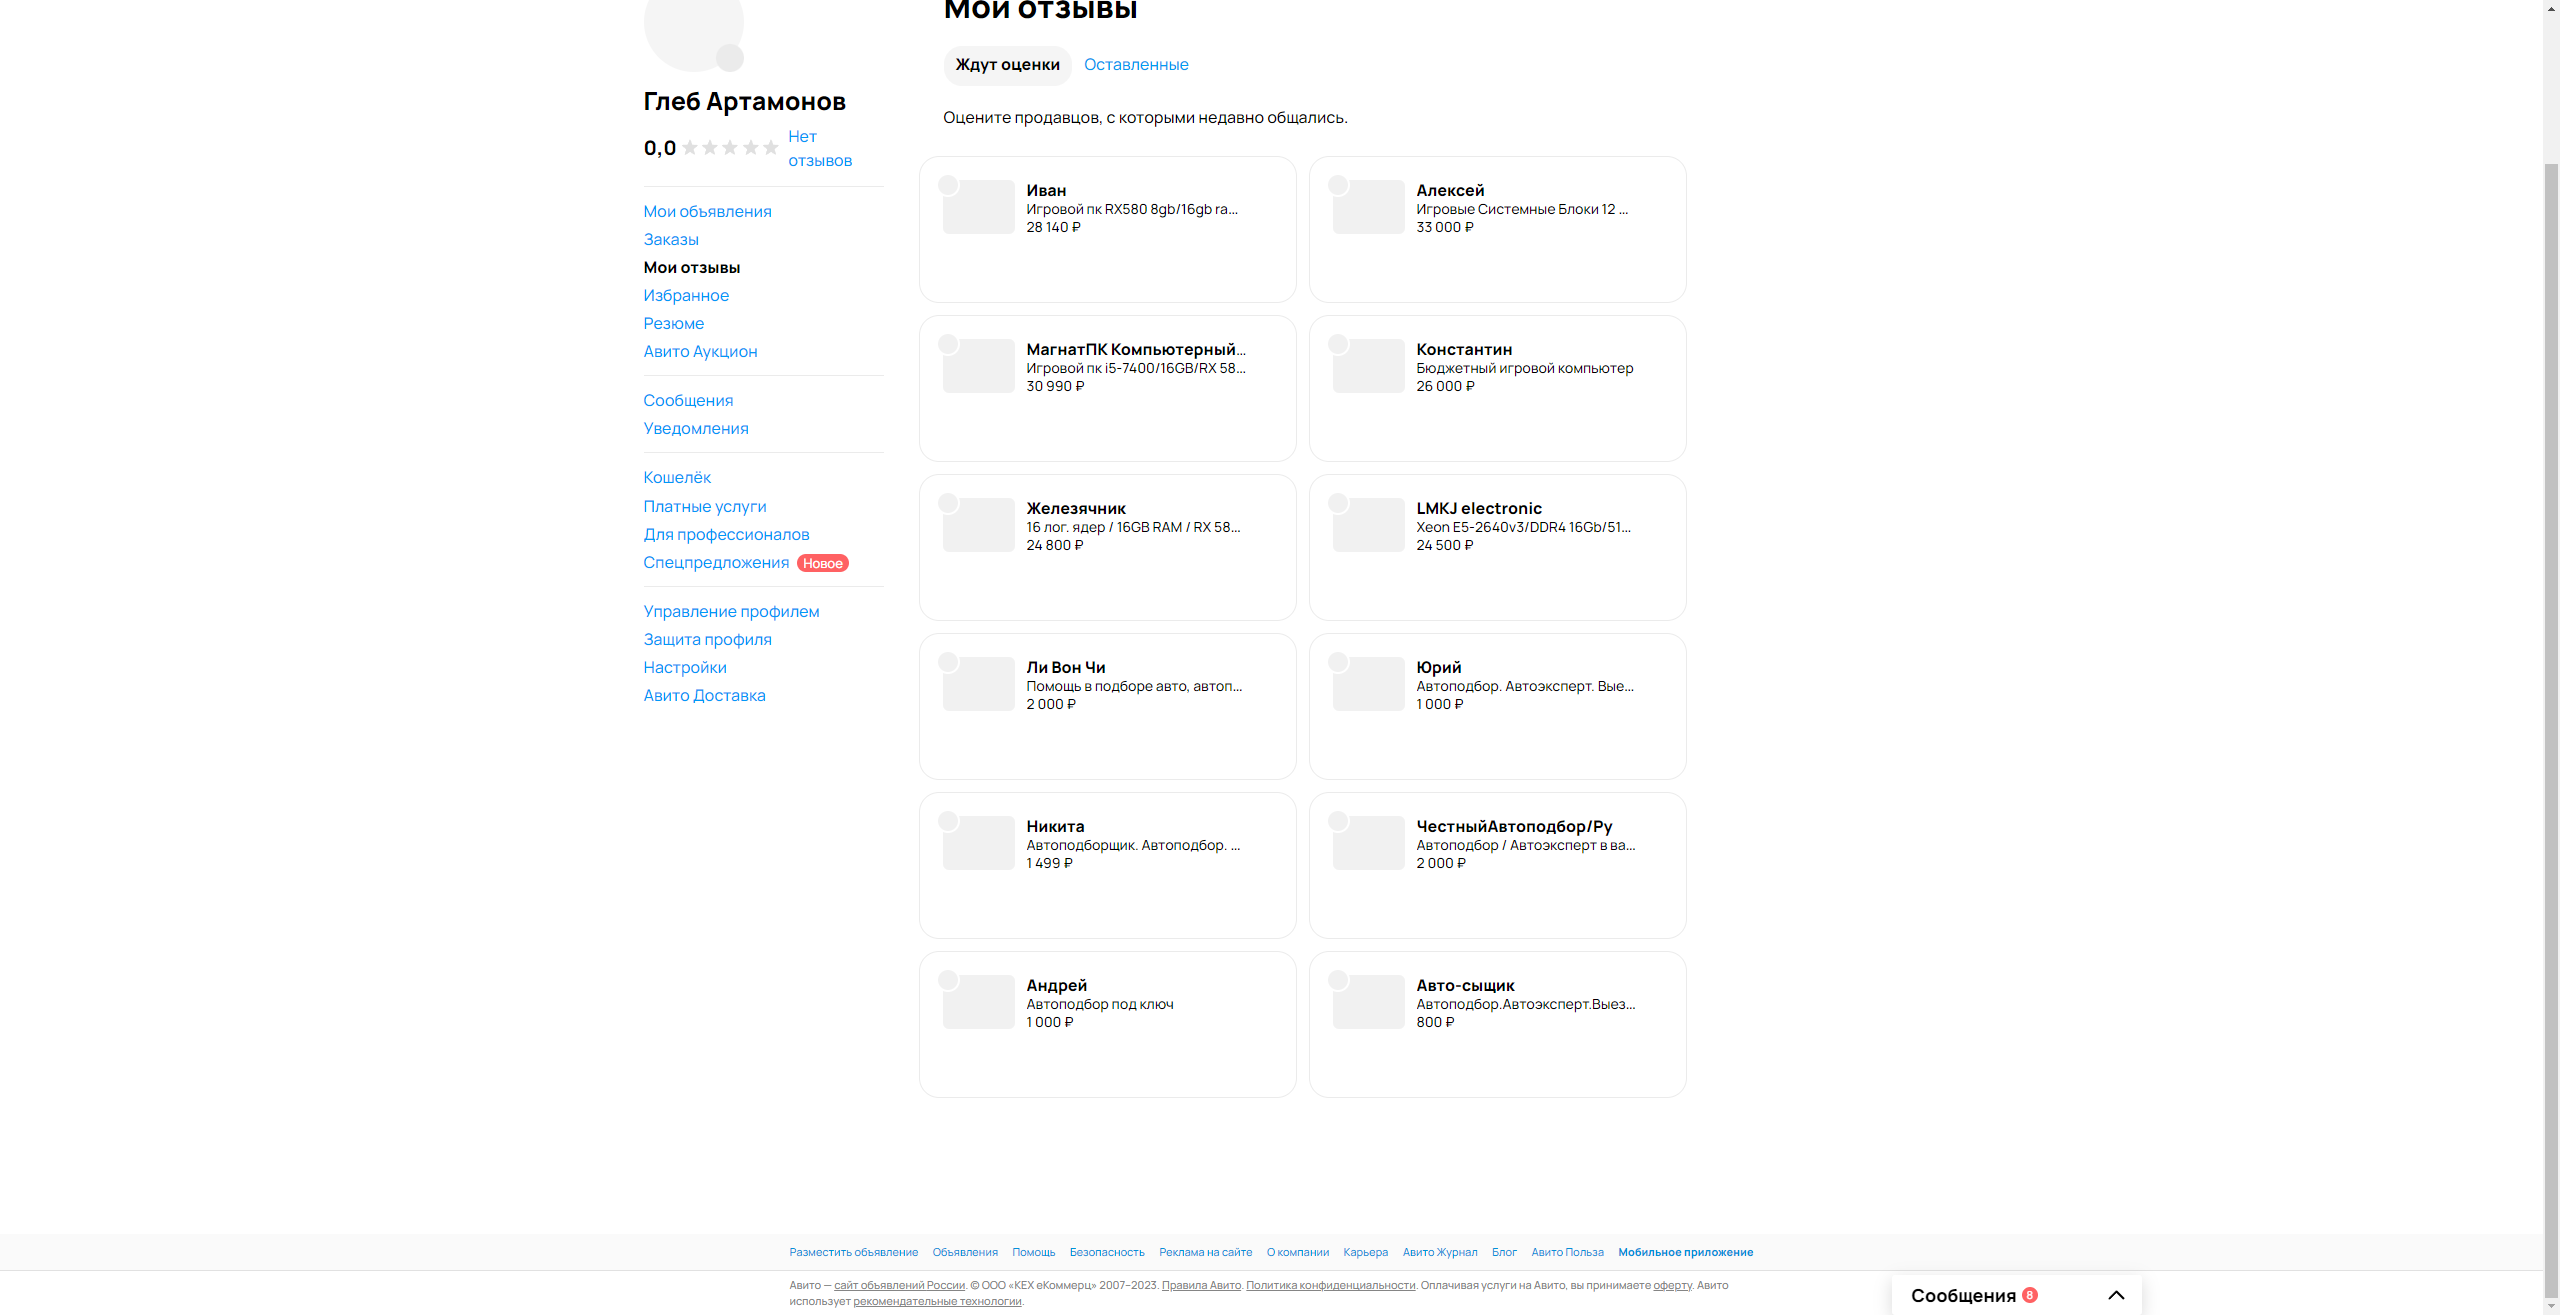Switch to the Оставленные tab

pyautogui.click(x=1136, y=65)
